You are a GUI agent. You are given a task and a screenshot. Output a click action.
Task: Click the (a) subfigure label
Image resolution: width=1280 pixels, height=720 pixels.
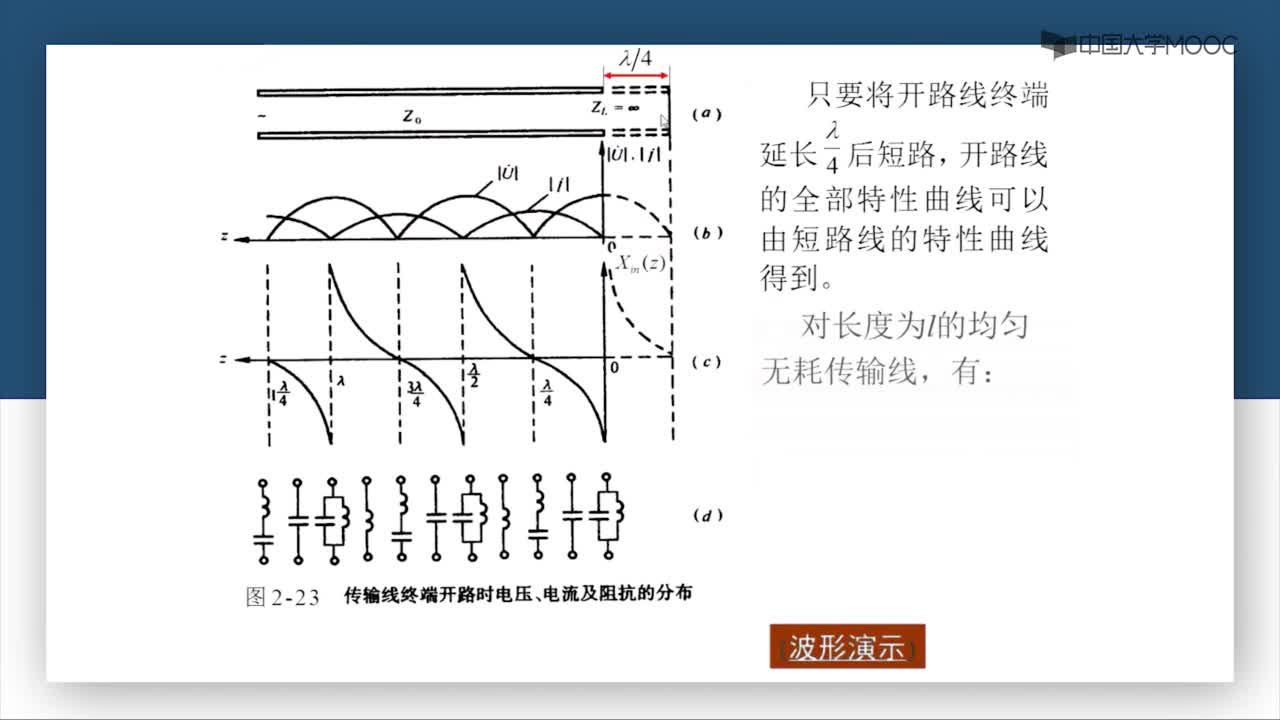point(707,113)
